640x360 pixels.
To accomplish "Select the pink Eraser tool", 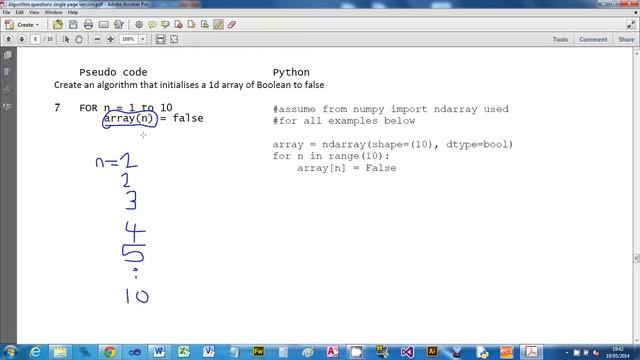I will 232,25.
